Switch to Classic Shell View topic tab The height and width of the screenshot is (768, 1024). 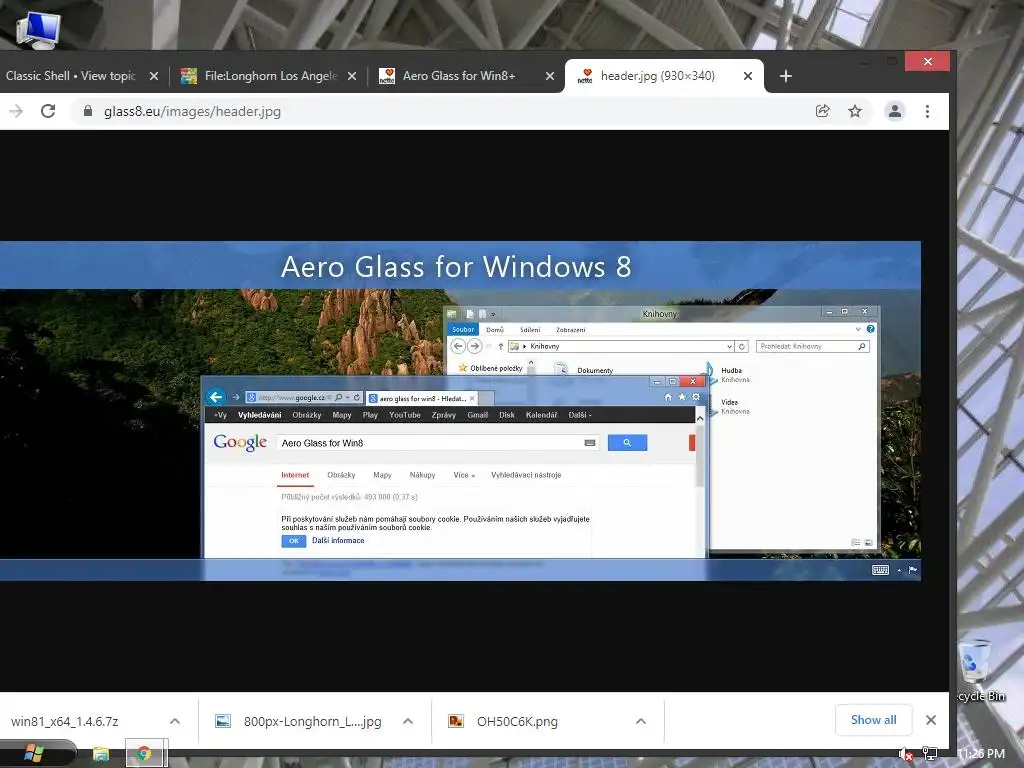[x=71, y=76]
